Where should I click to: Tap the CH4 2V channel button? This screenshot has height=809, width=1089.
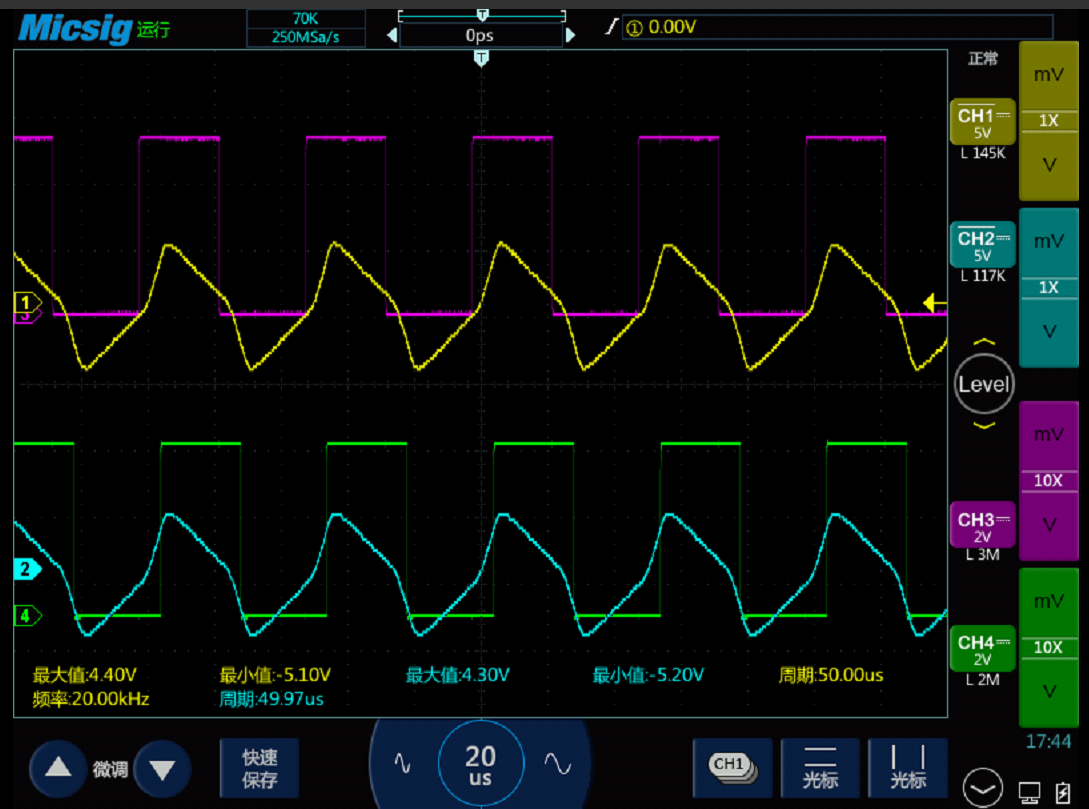coord(982,649)
